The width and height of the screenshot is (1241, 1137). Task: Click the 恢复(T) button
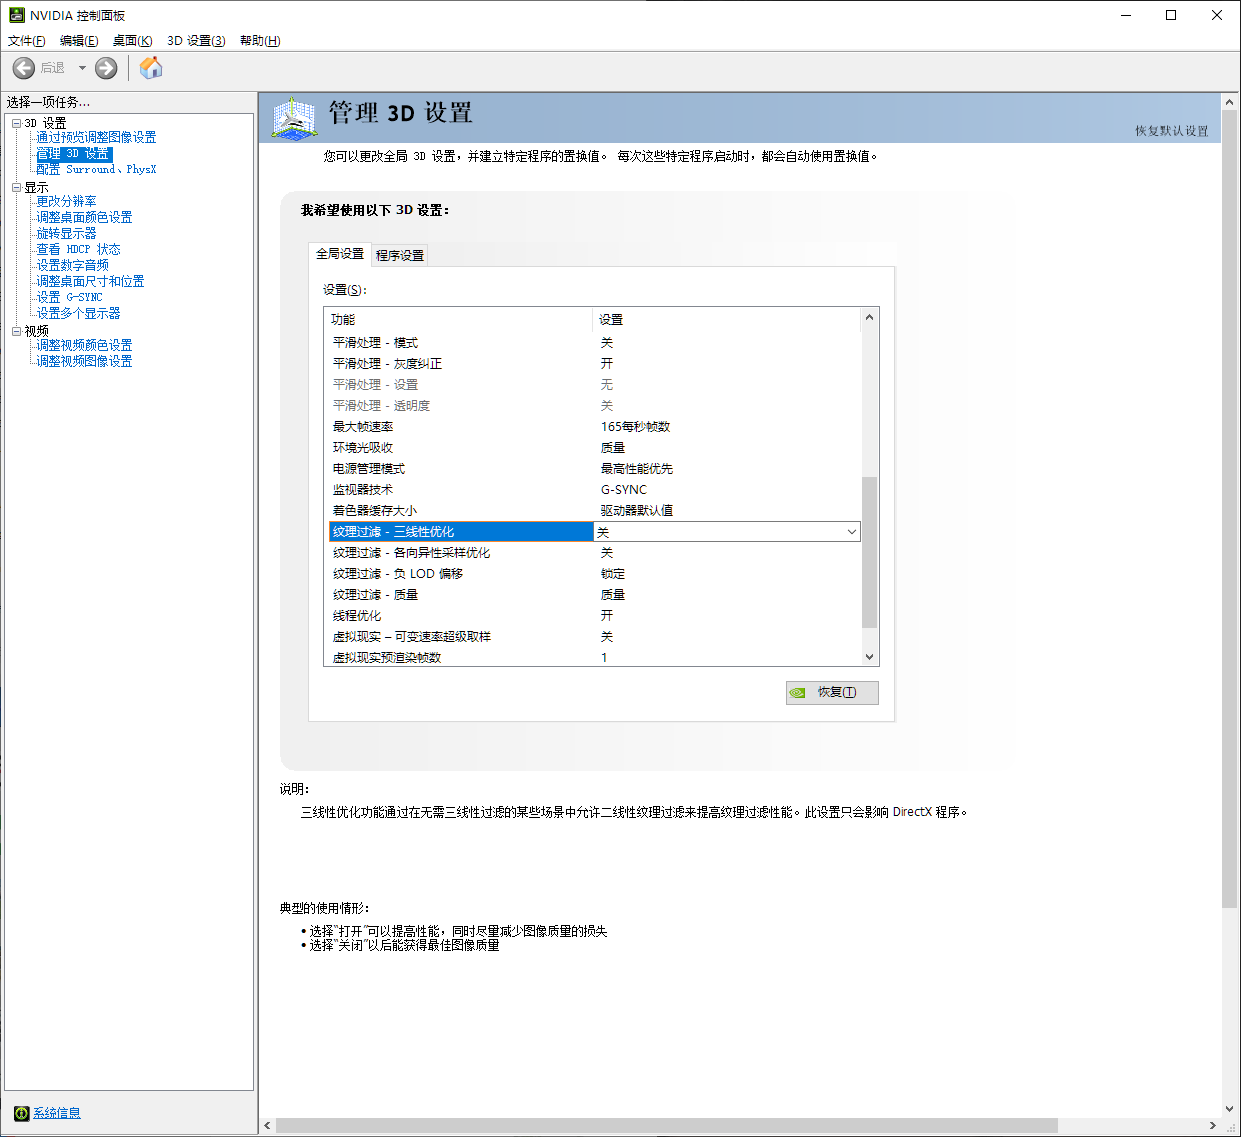point(832,692)
